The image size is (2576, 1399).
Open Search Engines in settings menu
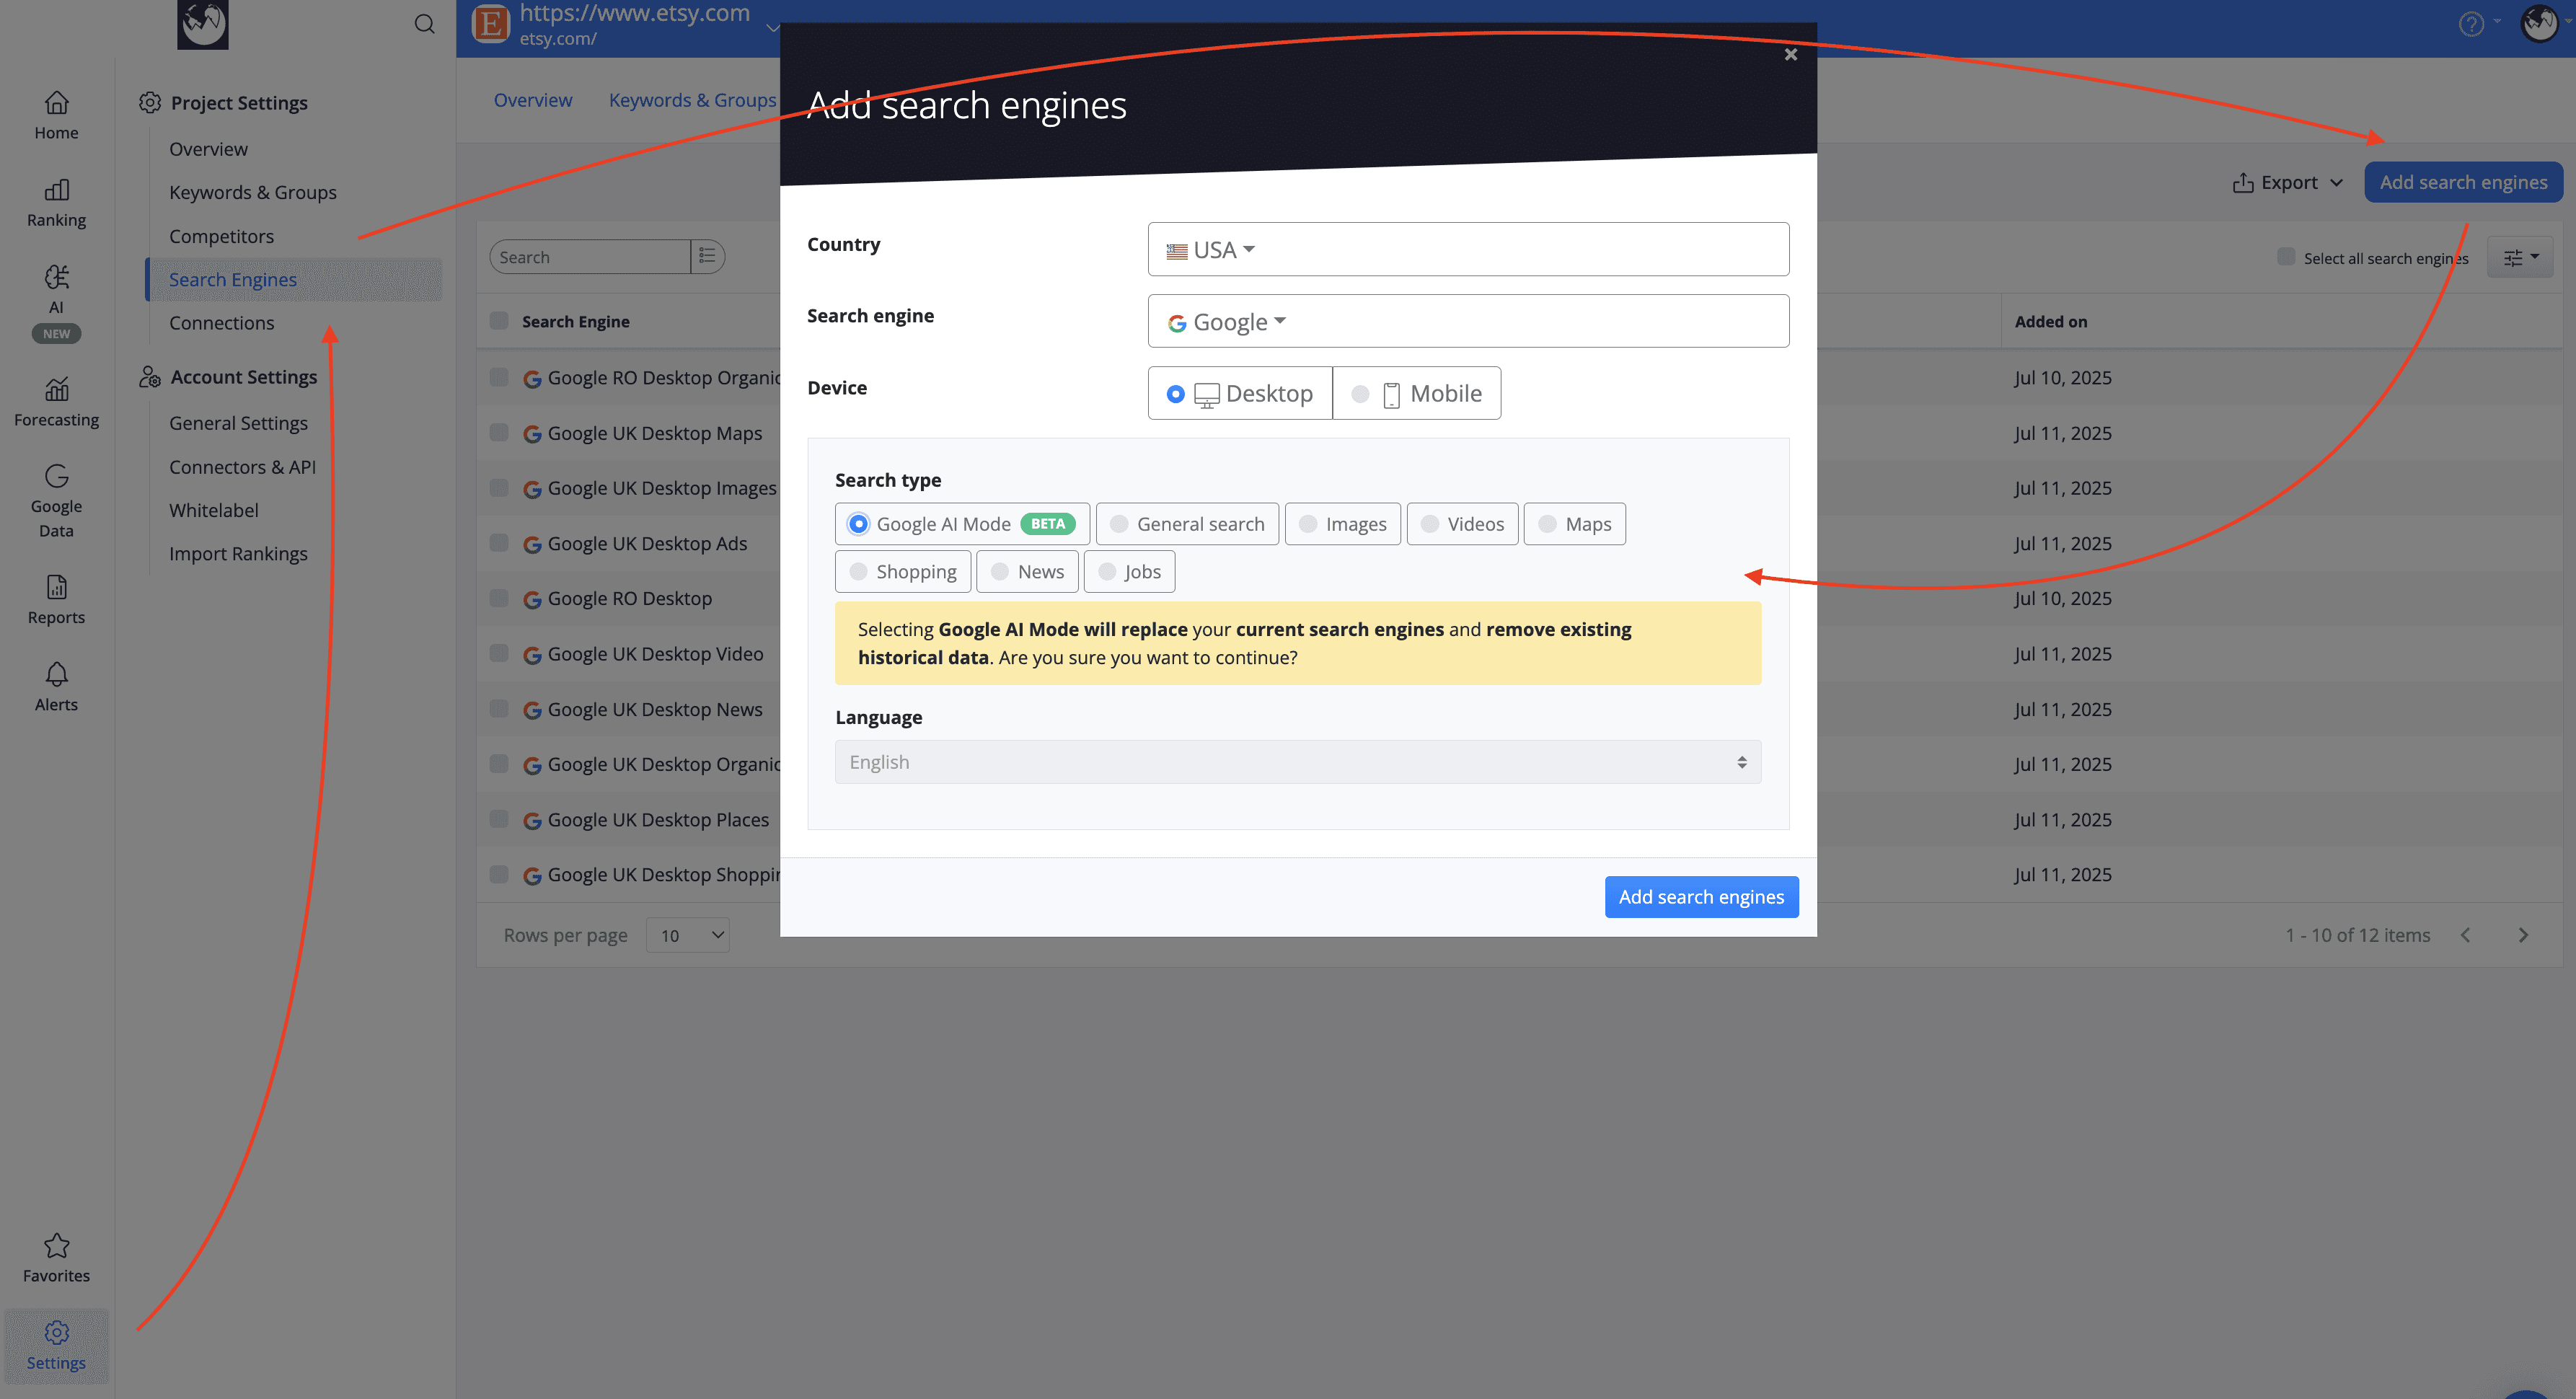(x=294, y=280)
